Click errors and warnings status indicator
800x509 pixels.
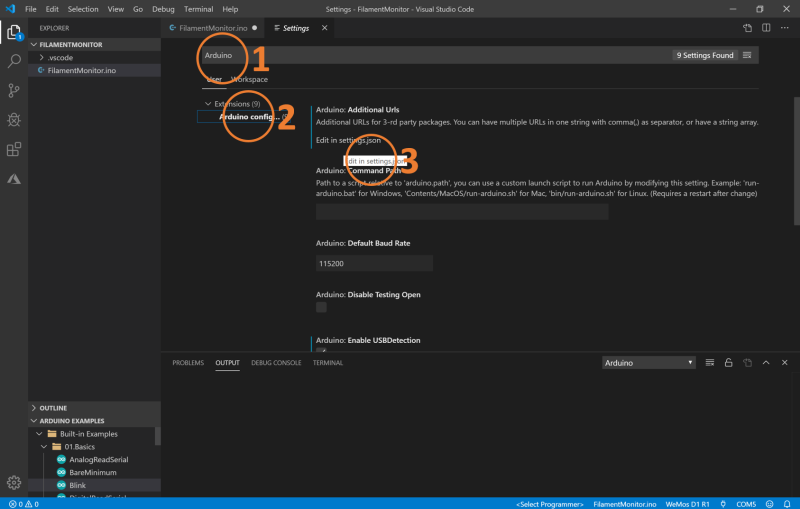point(23,504)
